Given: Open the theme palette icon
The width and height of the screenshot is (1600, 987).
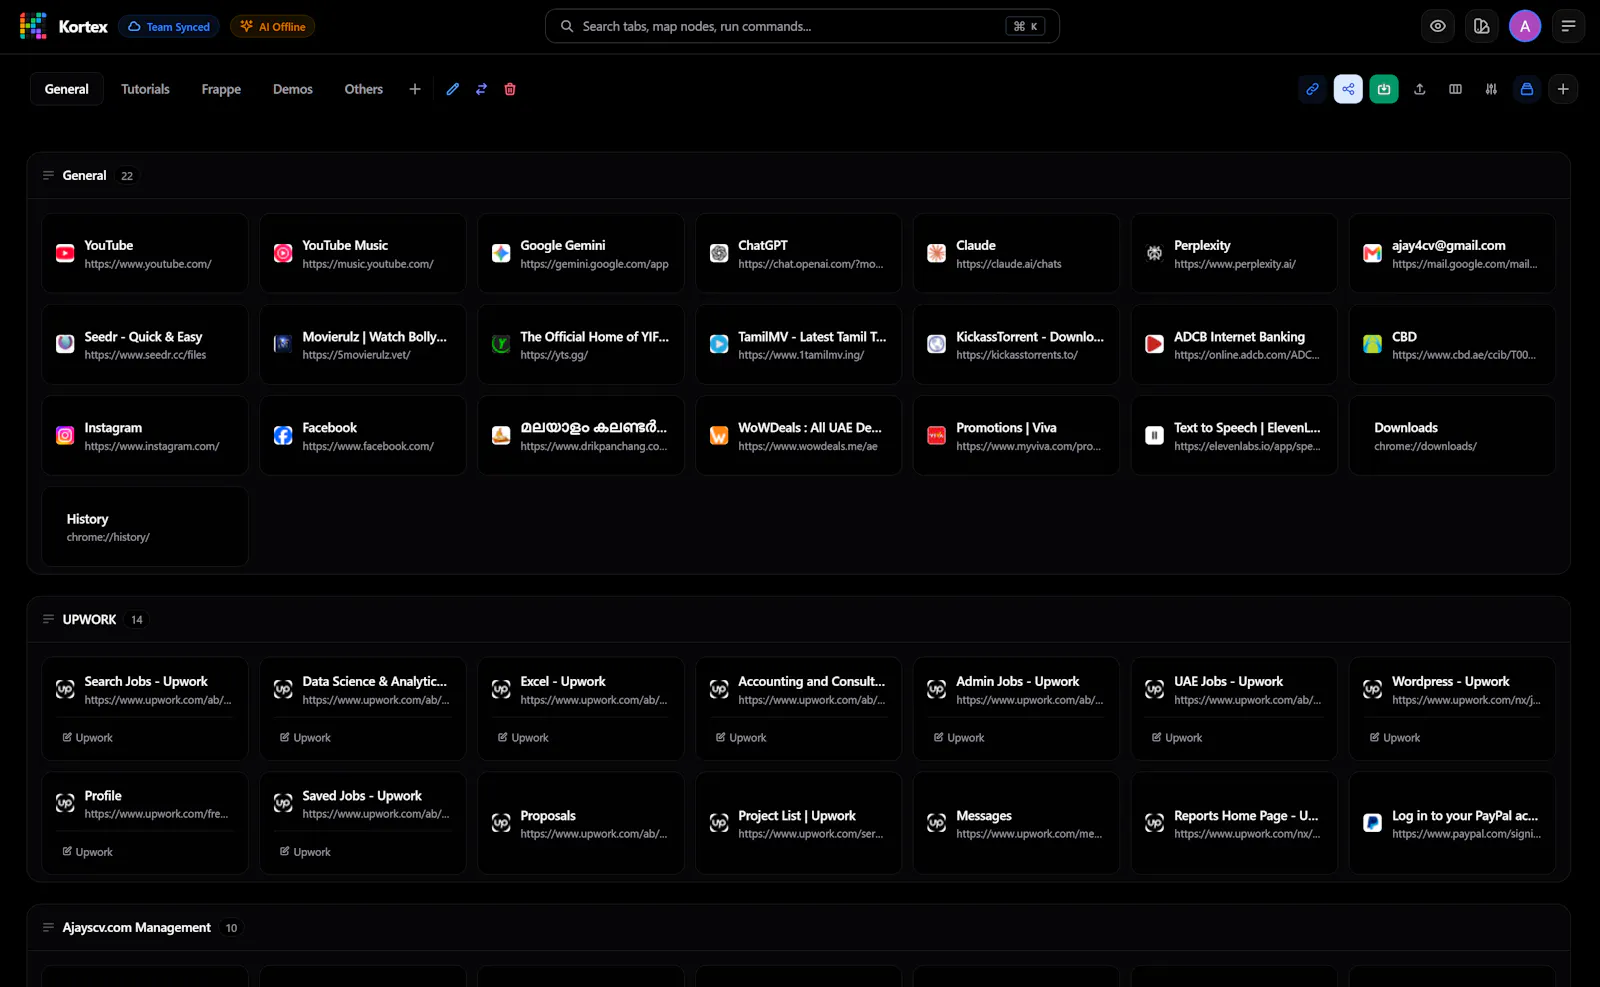Looking at the screenshot, I should [x=1481, y=26].
